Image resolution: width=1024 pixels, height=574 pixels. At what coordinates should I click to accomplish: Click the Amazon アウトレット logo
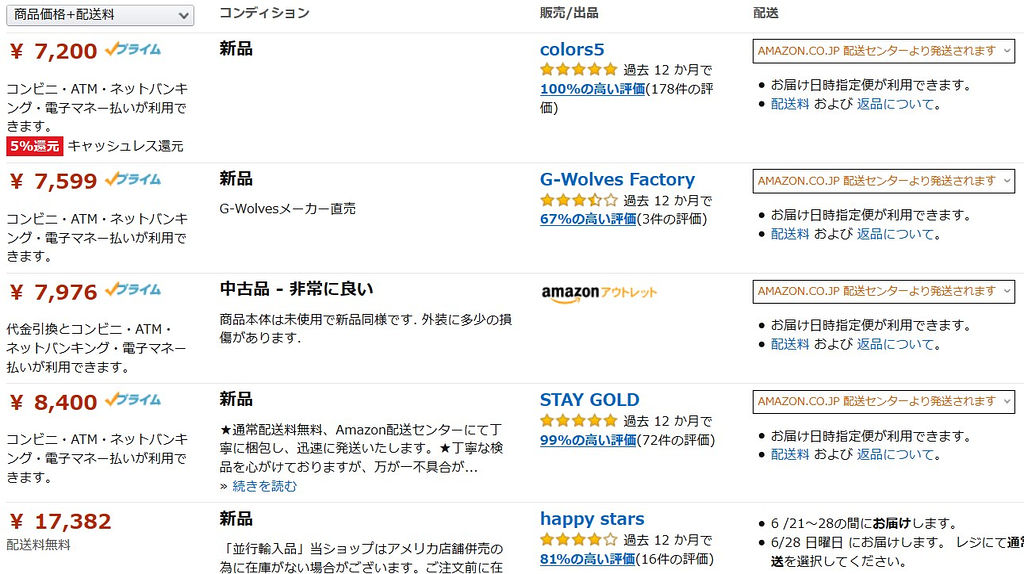pos(599,293)
